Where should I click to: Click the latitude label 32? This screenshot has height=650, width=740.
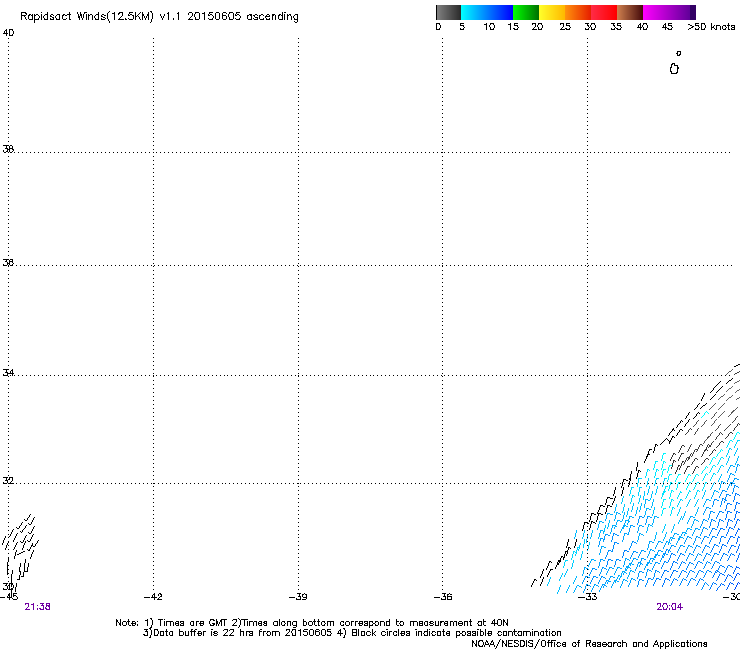point(8,481)
